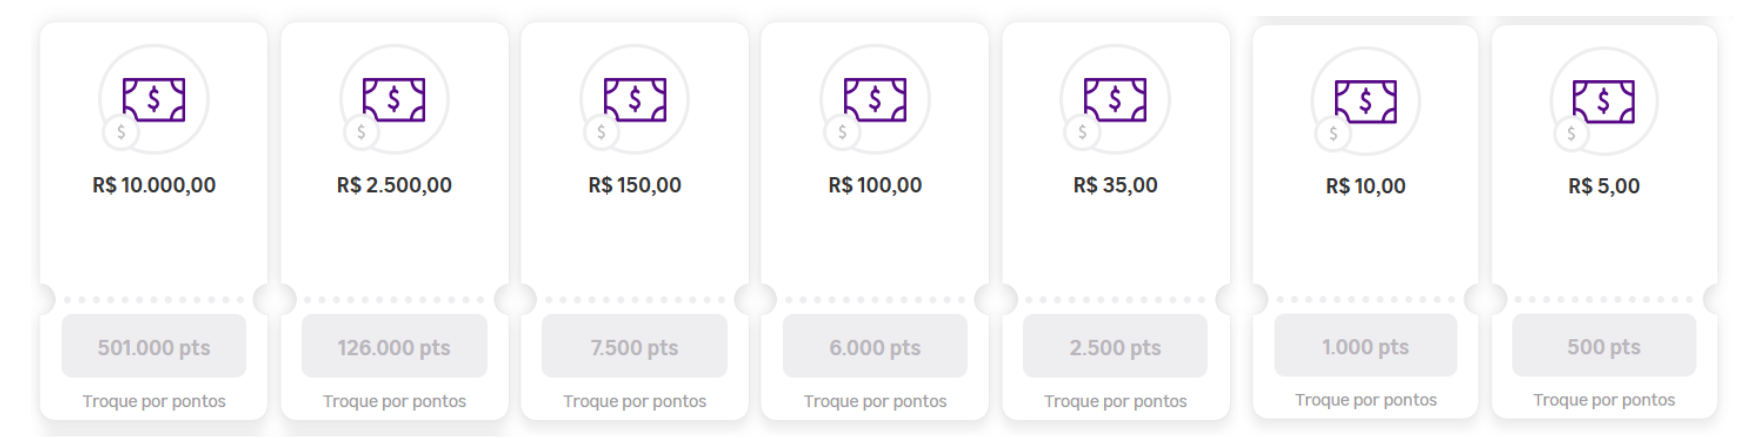Redeem with the 500 pts button
Image resolution: width=1751 pixels, height=438 pixels.
tap(1603, 346)
